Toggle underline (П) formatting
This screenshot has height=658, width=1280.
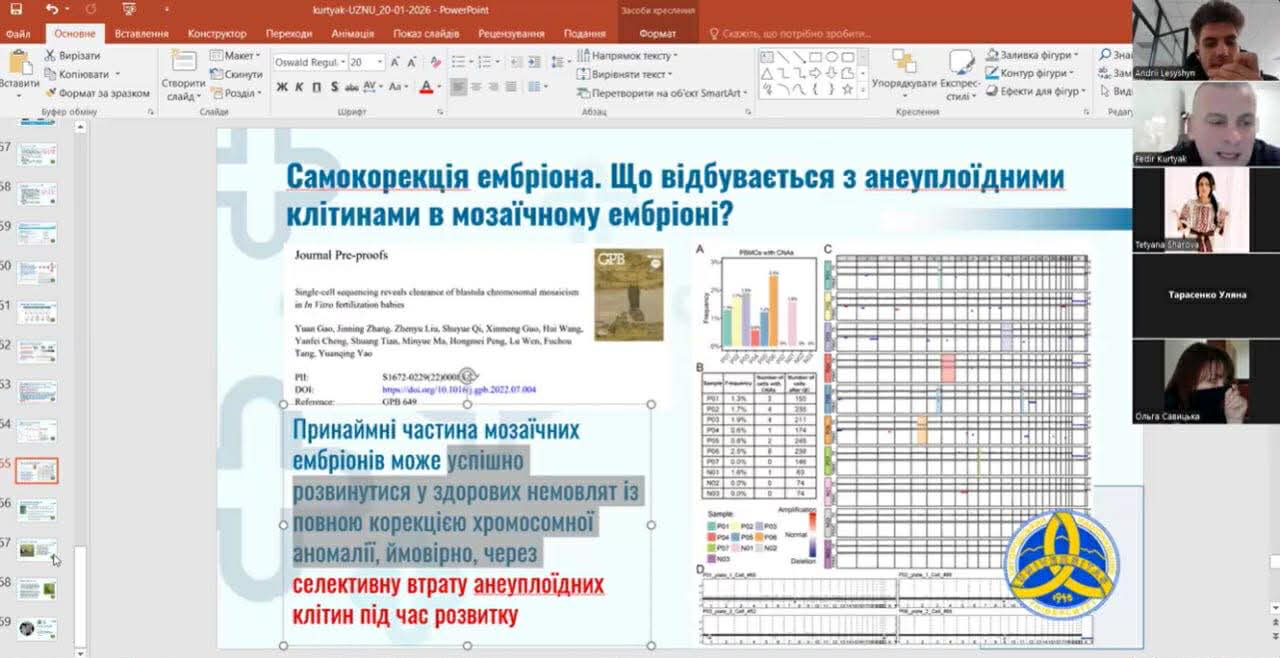coord(317,87)
